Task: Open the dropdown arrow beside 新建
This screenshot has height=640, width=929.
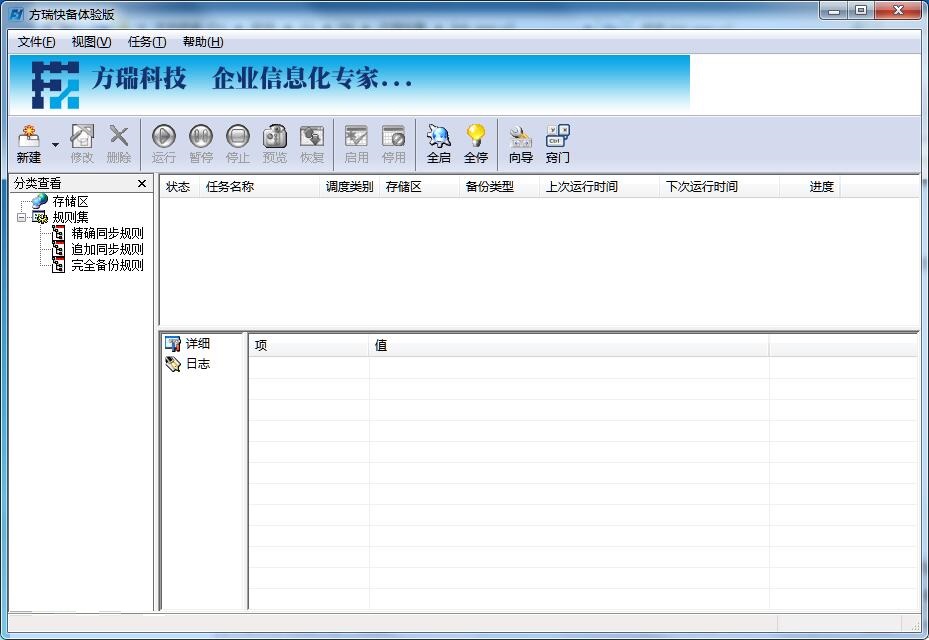Action: pos(55,144)
